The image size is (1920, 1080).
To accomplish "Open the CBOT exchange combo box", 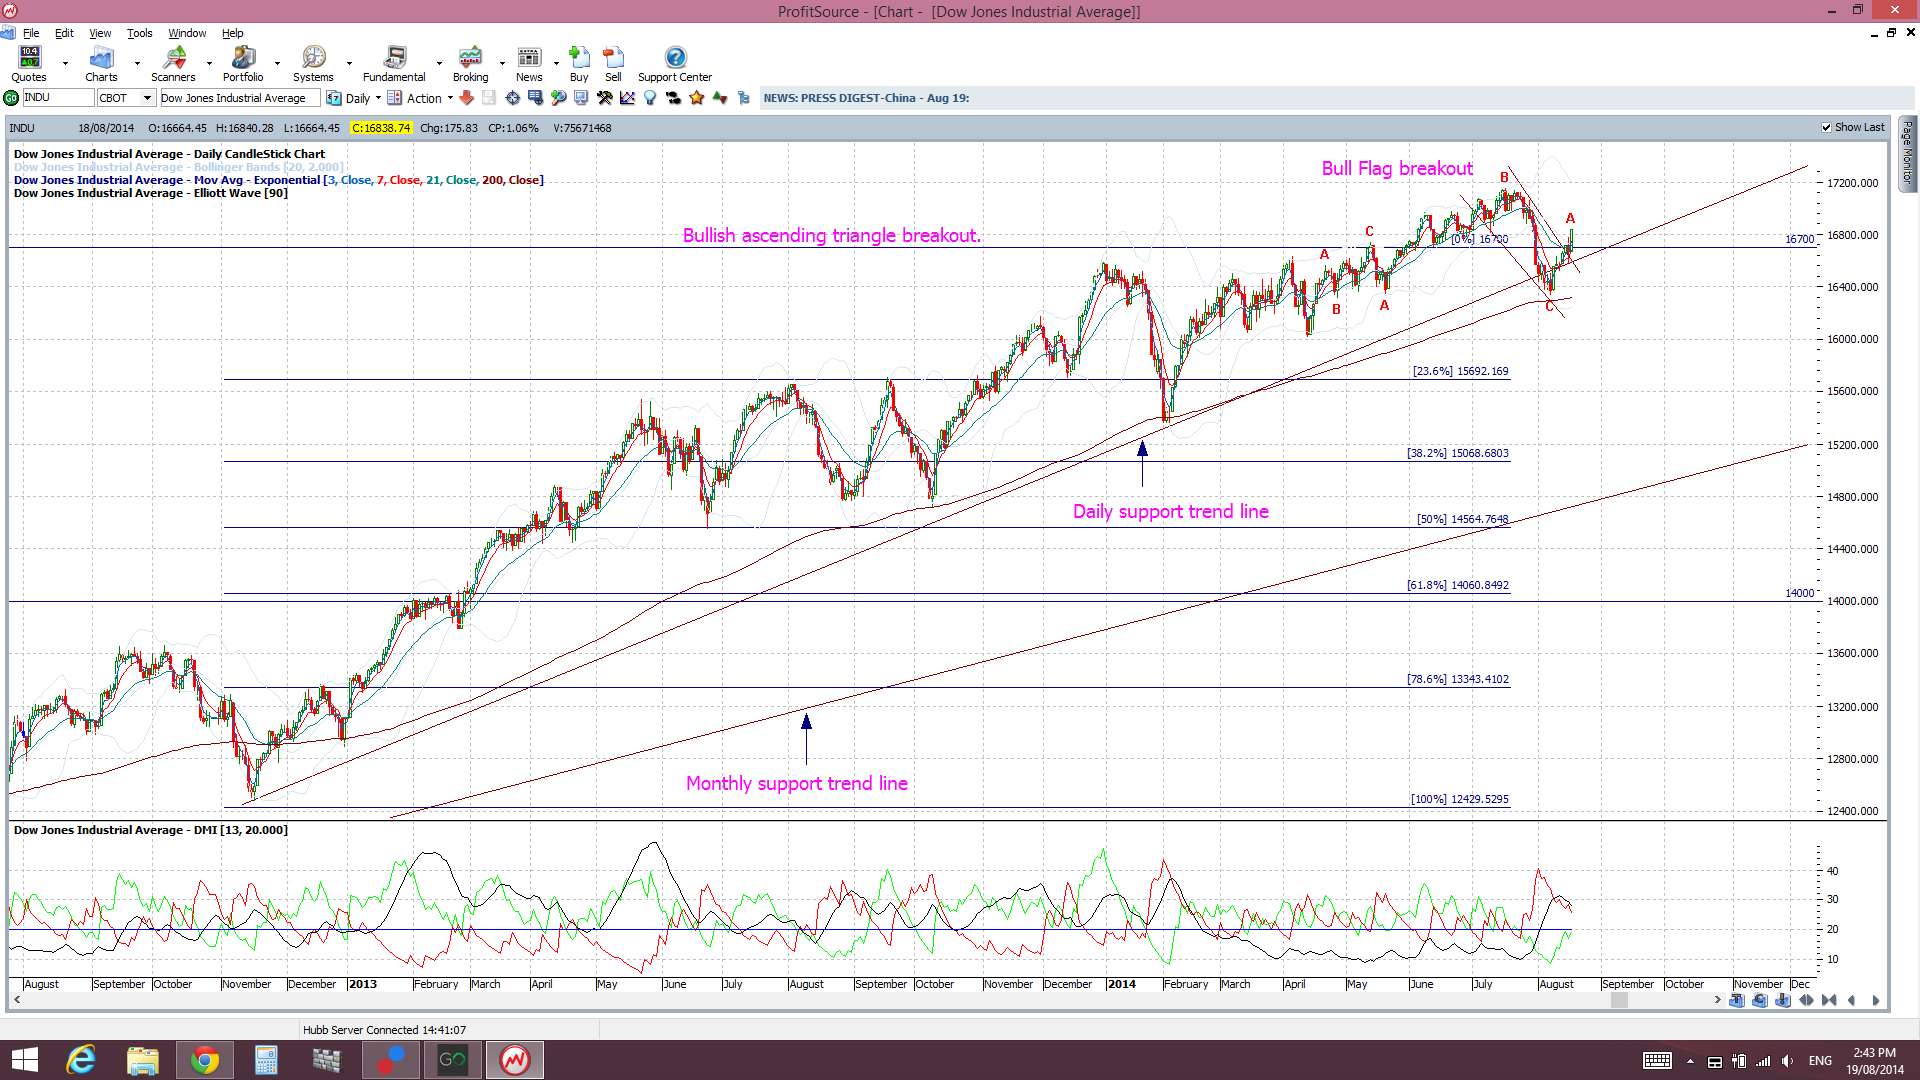I will tap(126, 98).
